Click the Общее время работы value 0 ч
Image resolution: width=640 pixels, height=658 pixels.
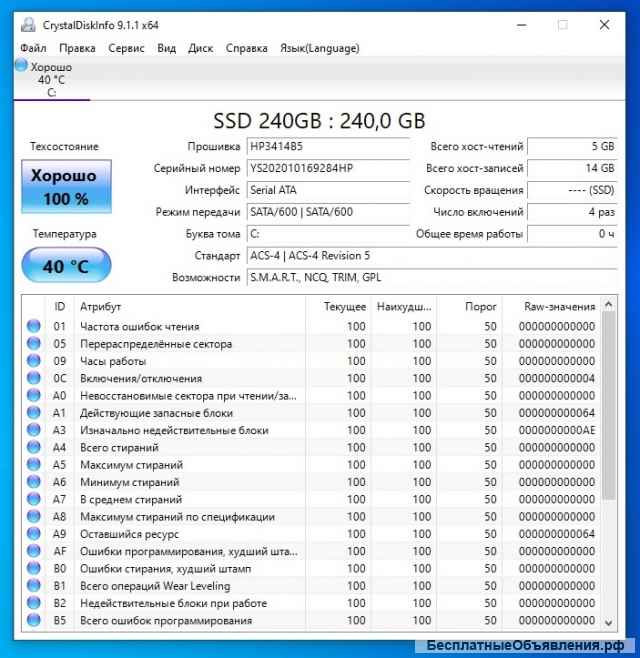[572, 234]
